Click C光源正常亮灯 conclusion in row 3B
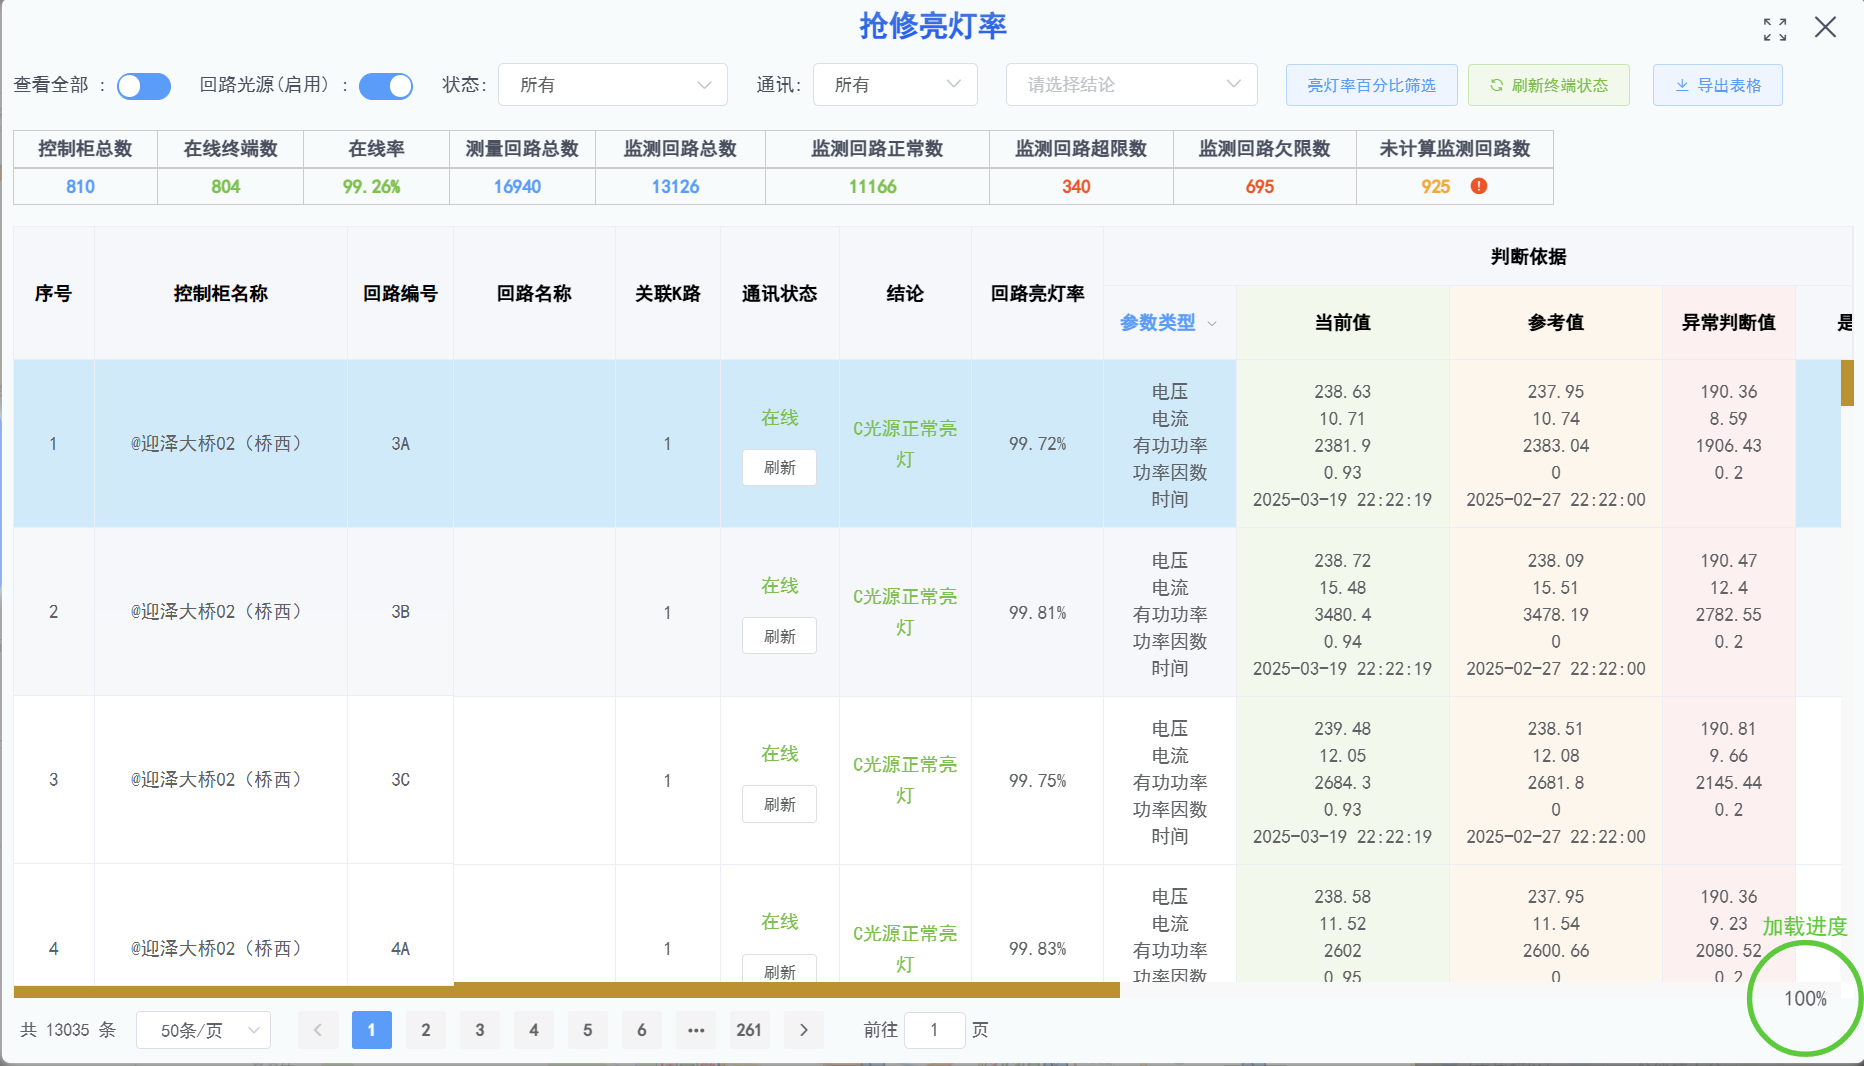Image resolution: width=1864 pixels, height=1066 pixels. pos(905,612)
